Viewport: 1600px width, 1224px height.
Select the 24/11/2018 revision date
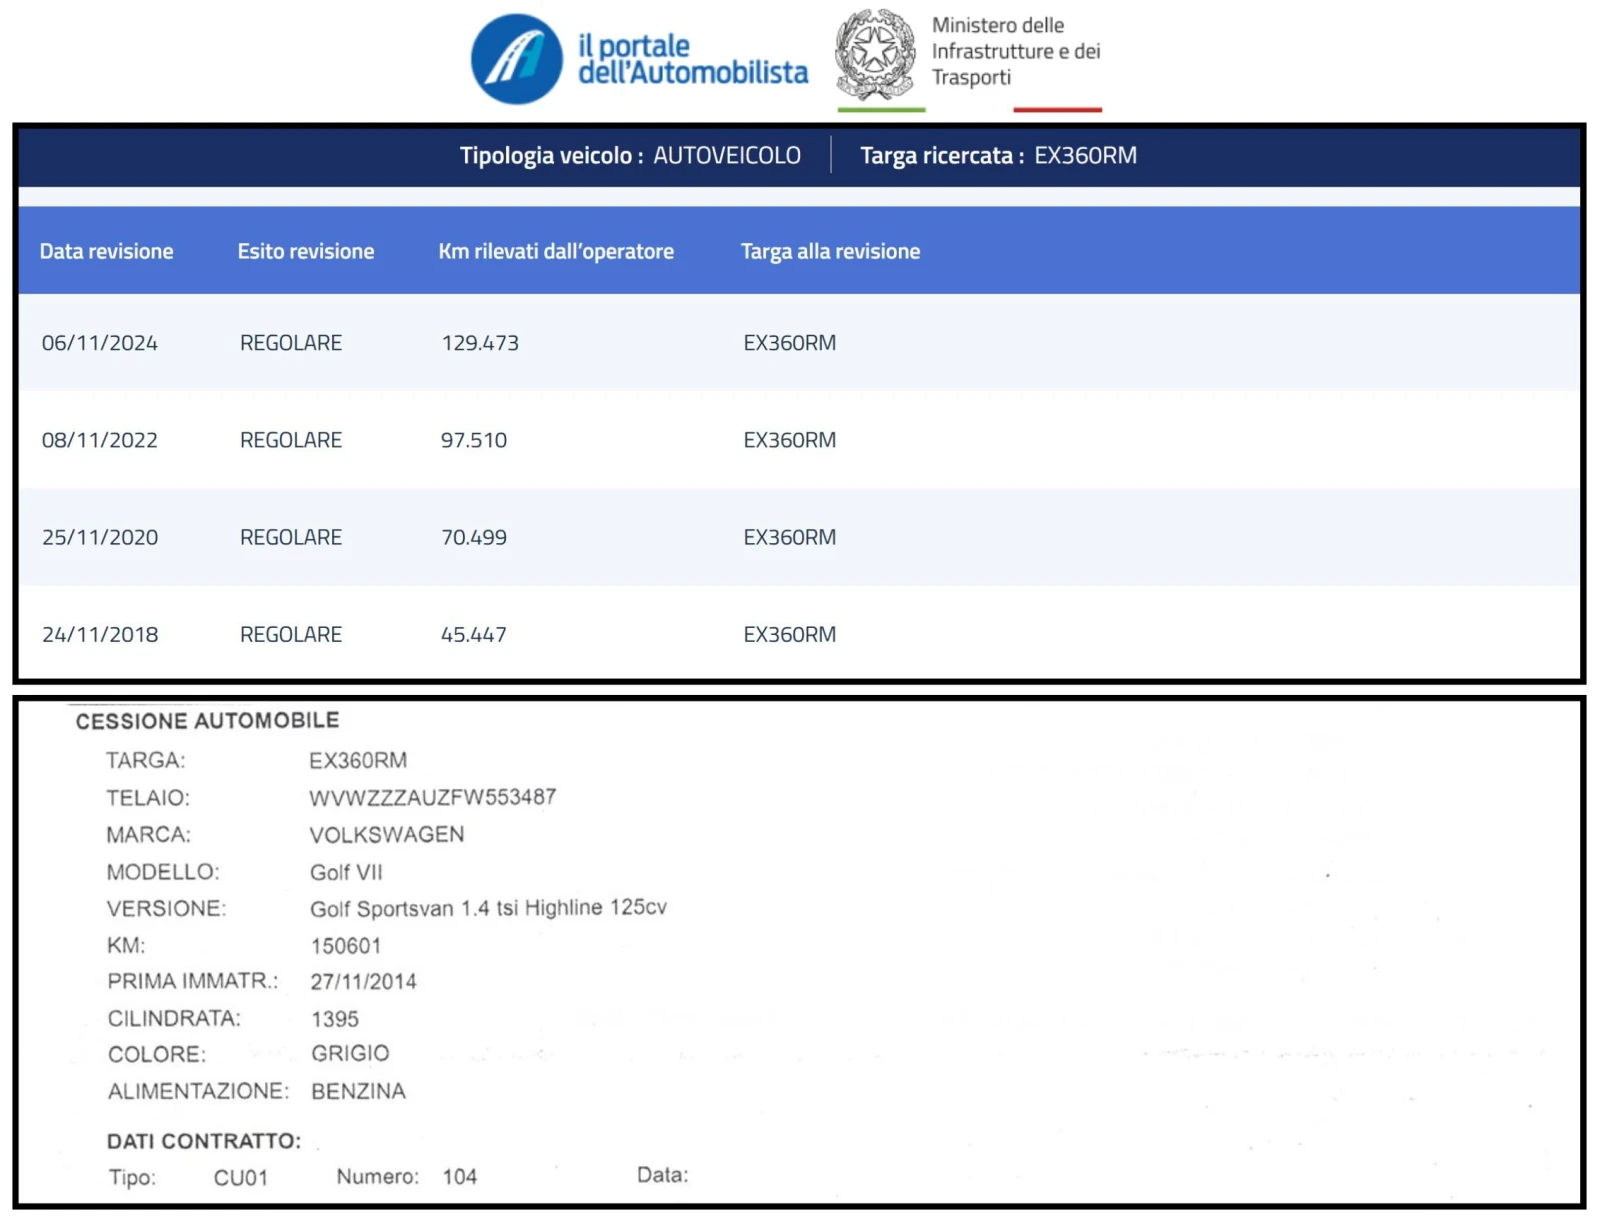[x=99, y=634]
